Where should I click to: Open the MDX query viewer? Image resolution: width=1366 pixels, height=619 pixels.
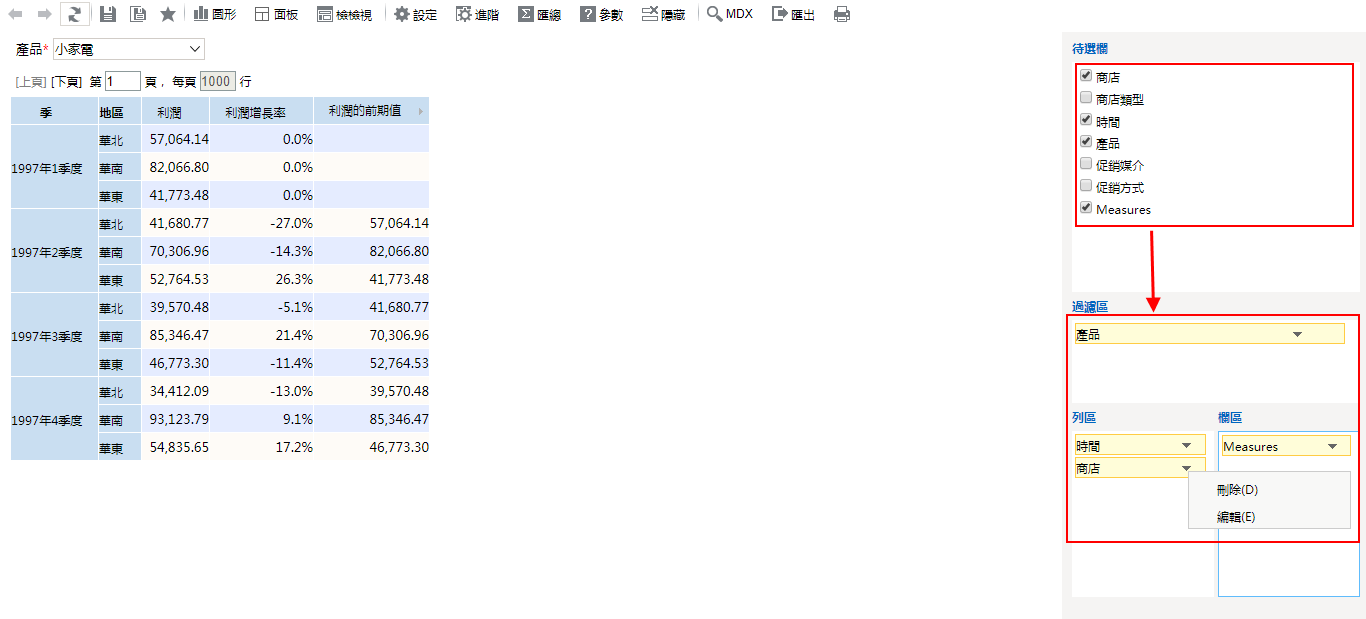(729, 14)
